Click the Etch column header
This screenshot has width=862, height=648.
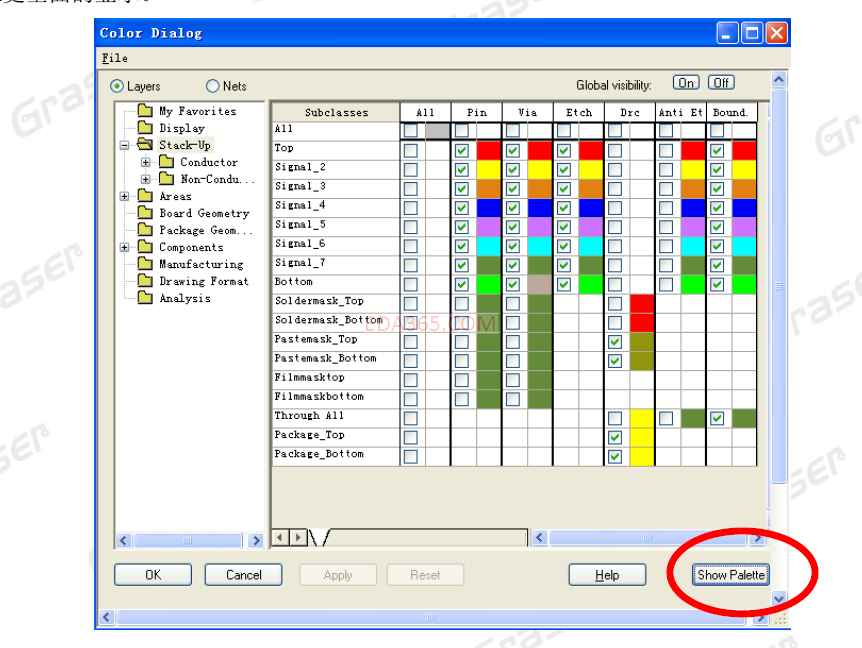(x=579, y=113)
